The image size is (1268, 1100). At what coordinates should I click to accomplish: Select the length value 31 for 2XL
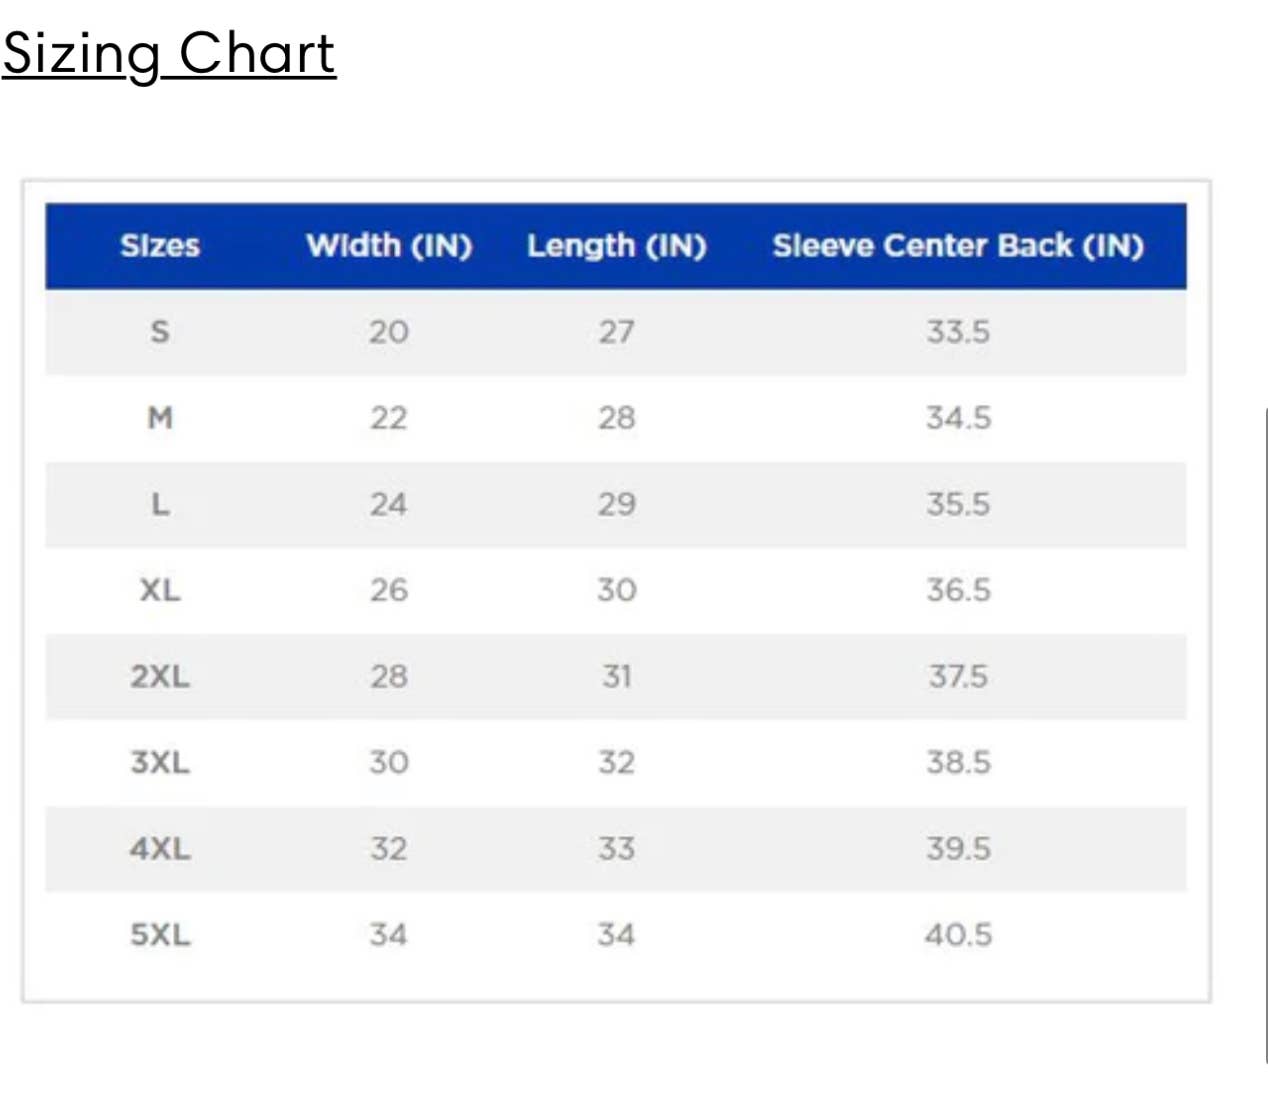click(x=616, y=677)
